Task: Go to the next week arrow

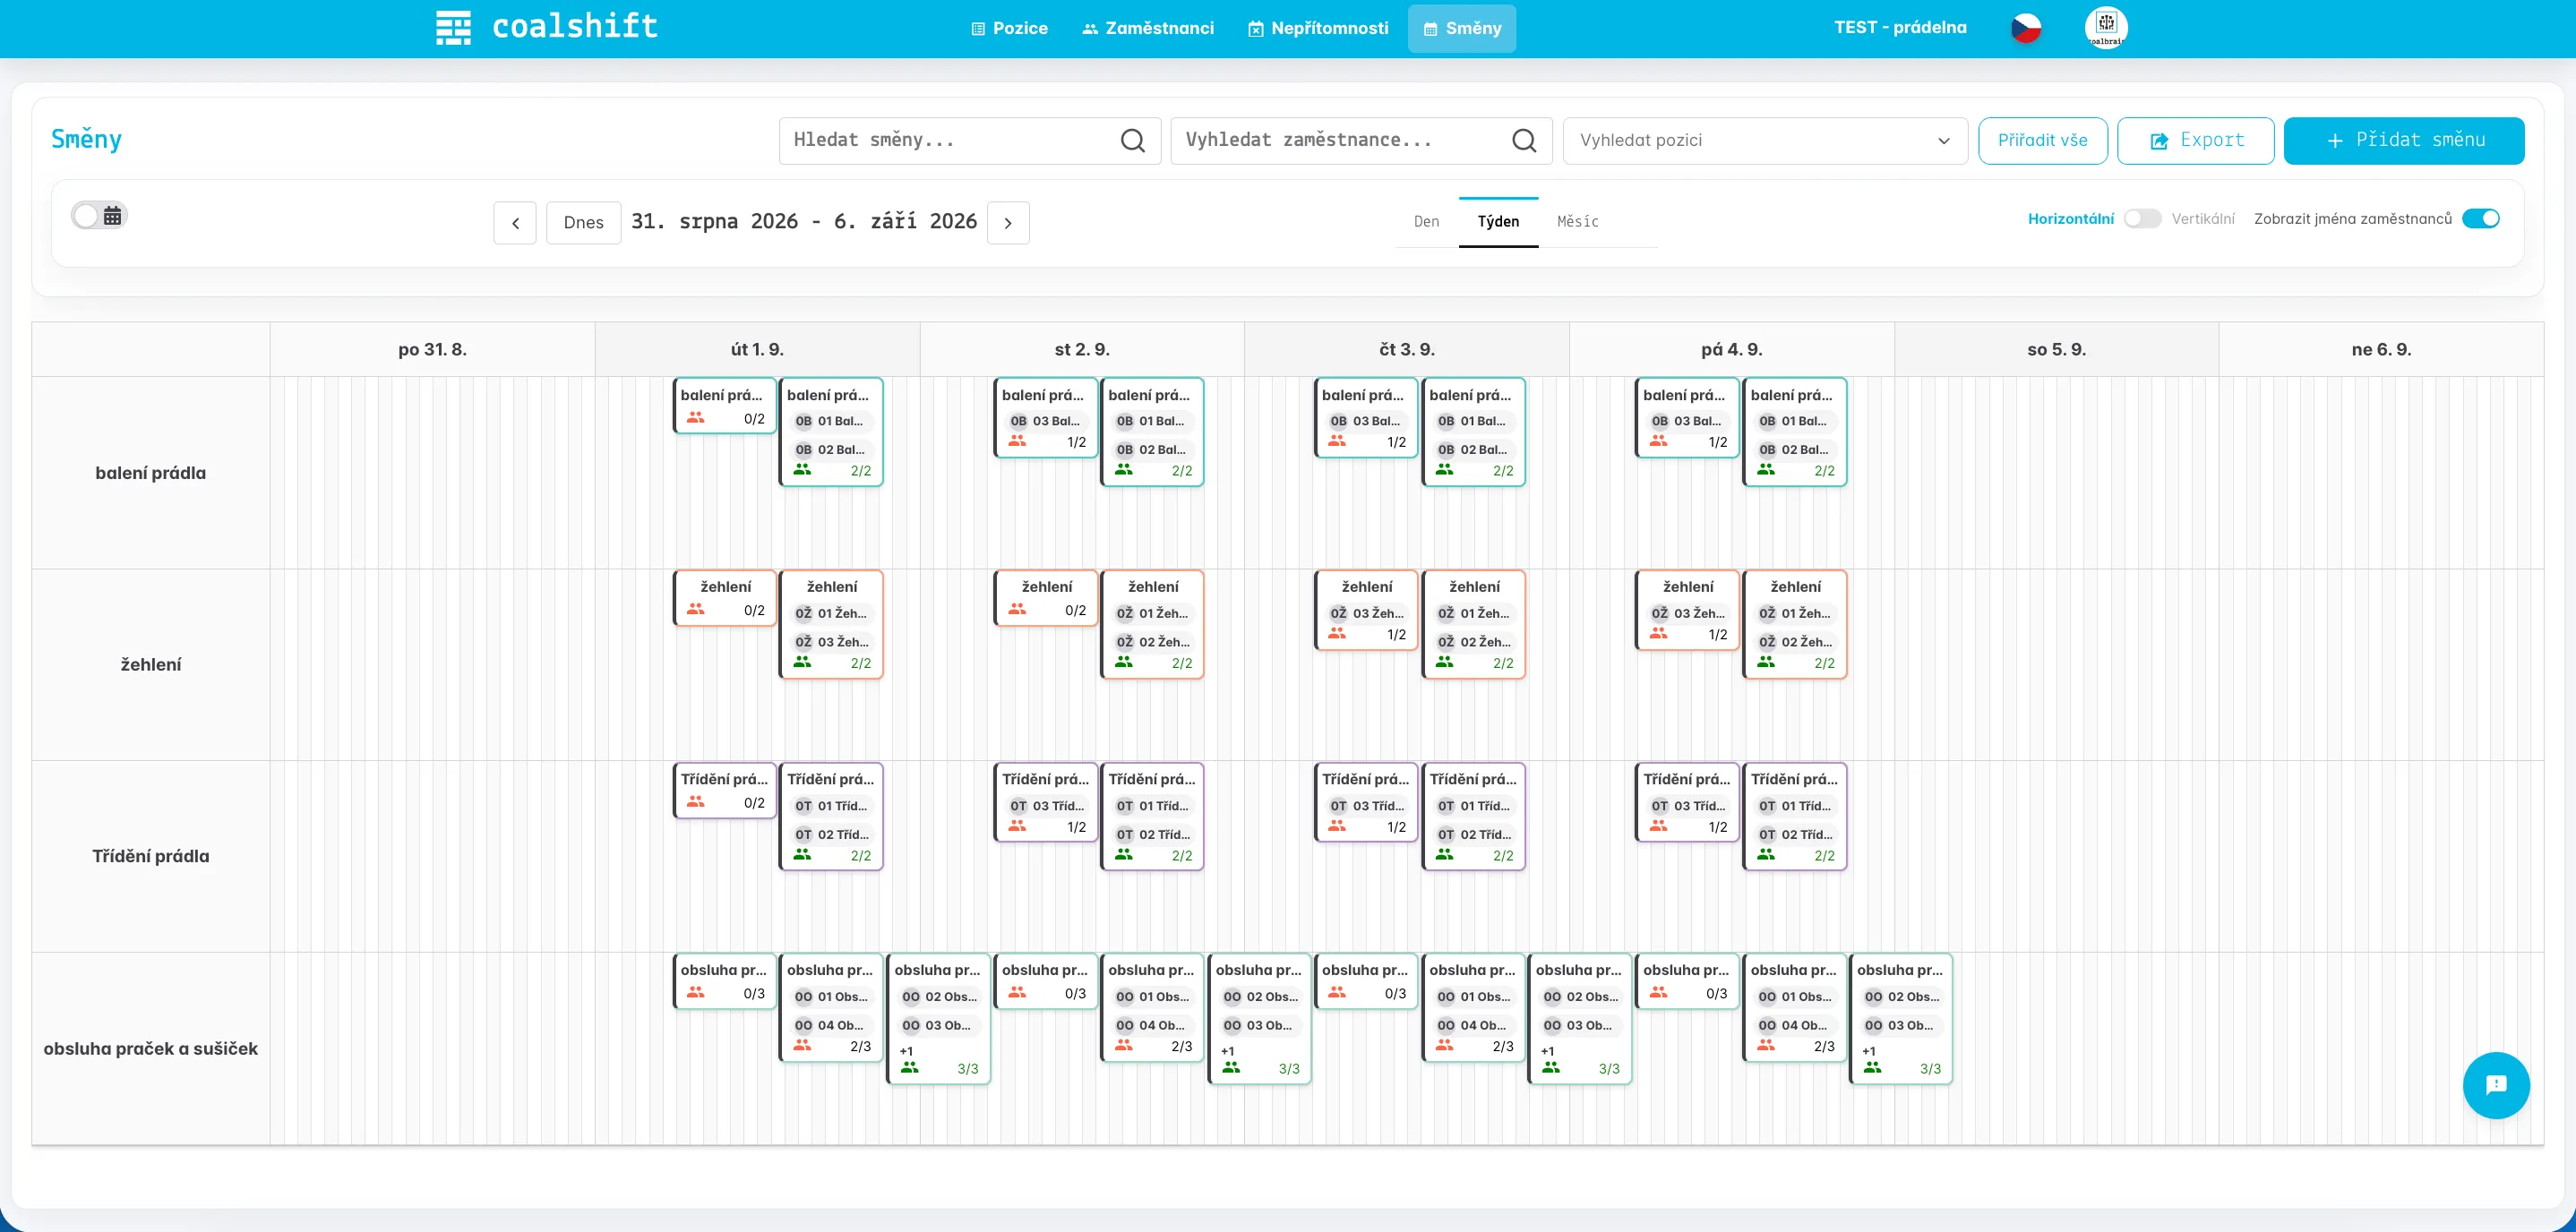Action: pos(1008,223)
